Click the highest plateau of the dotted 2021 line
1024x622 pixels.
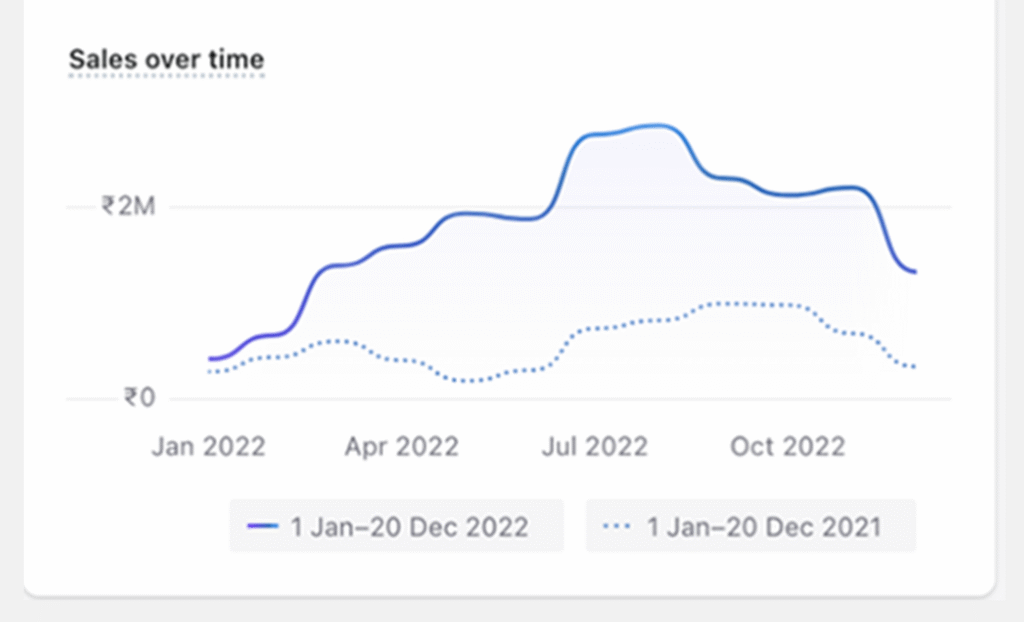[740, 303]
